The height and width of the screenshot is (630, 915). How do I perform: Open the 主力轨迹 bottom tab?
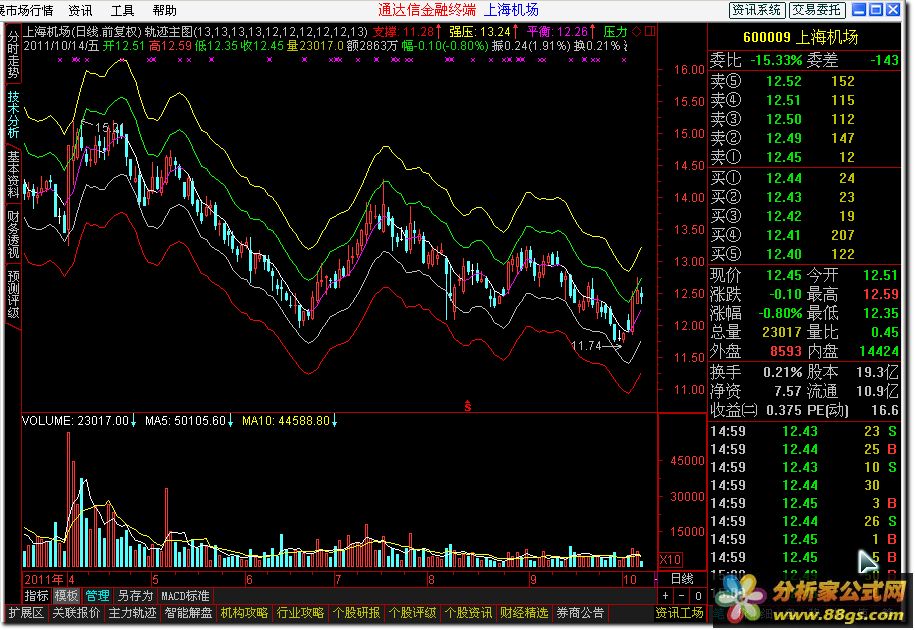[x=132, y=613]
